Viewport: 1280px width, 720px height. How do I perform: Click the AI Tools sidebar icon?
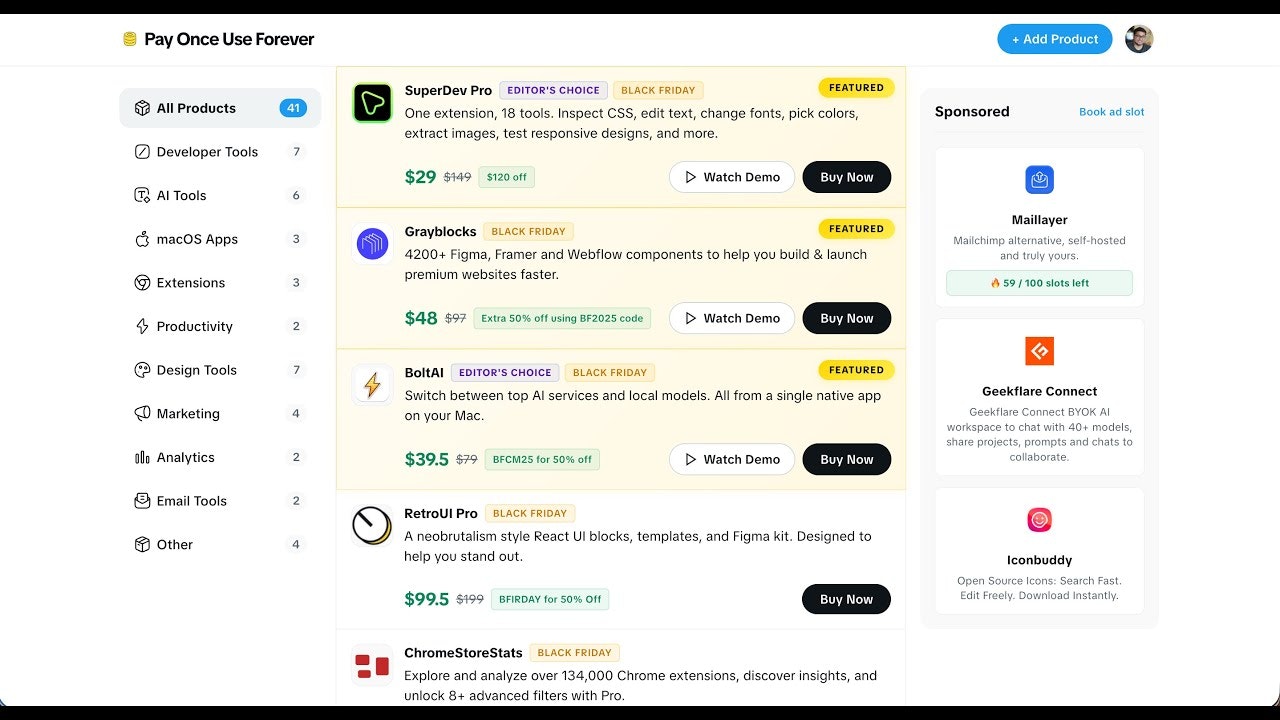tap(142, 195)
